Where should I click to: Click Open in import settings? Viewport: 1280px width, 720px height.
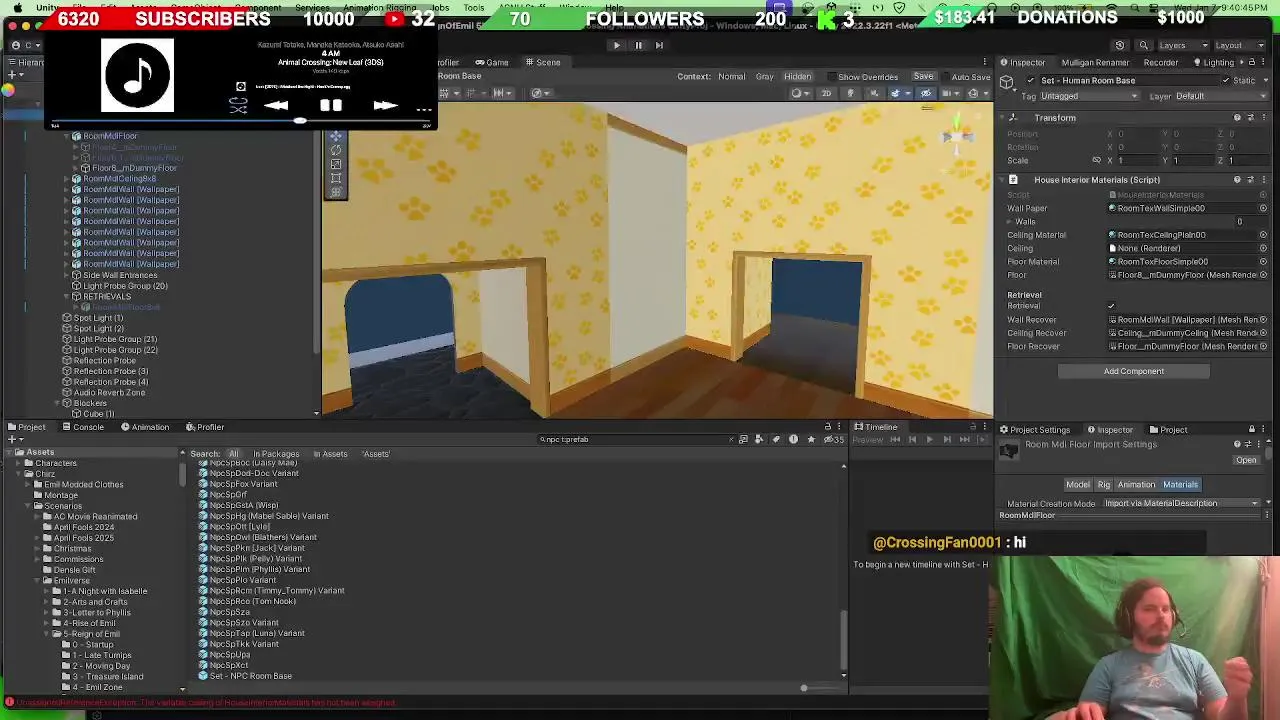[1246, 461]
